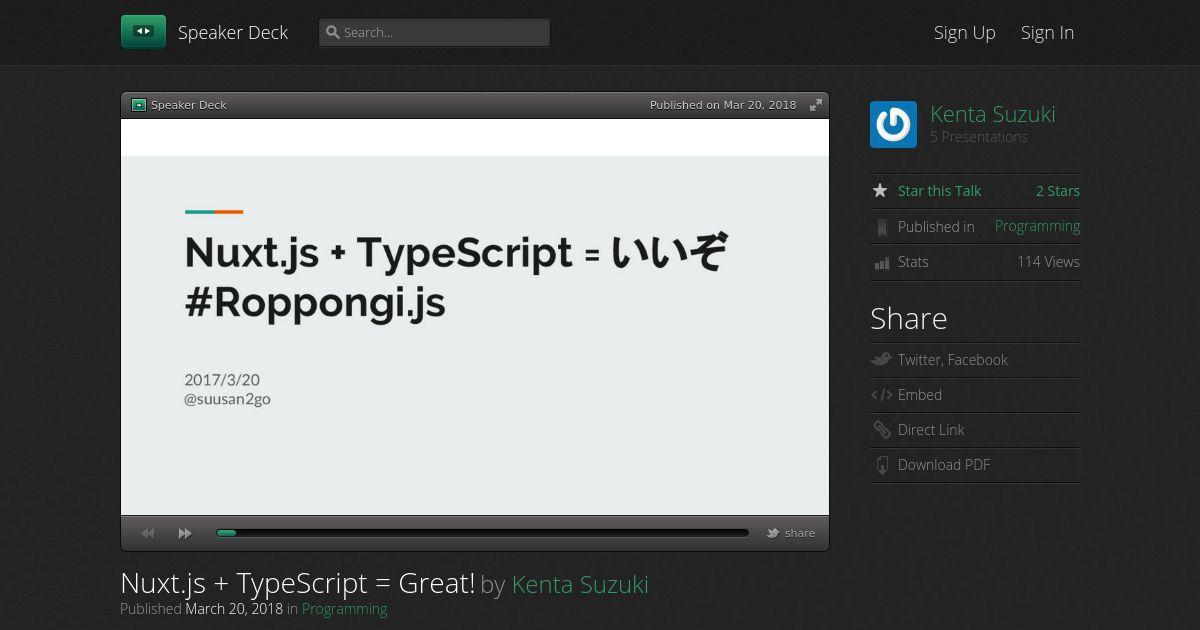The image size is (1200, 630).
Task: Open Kenta Suzuki's avatar profile picture
Action: [893, 125]
